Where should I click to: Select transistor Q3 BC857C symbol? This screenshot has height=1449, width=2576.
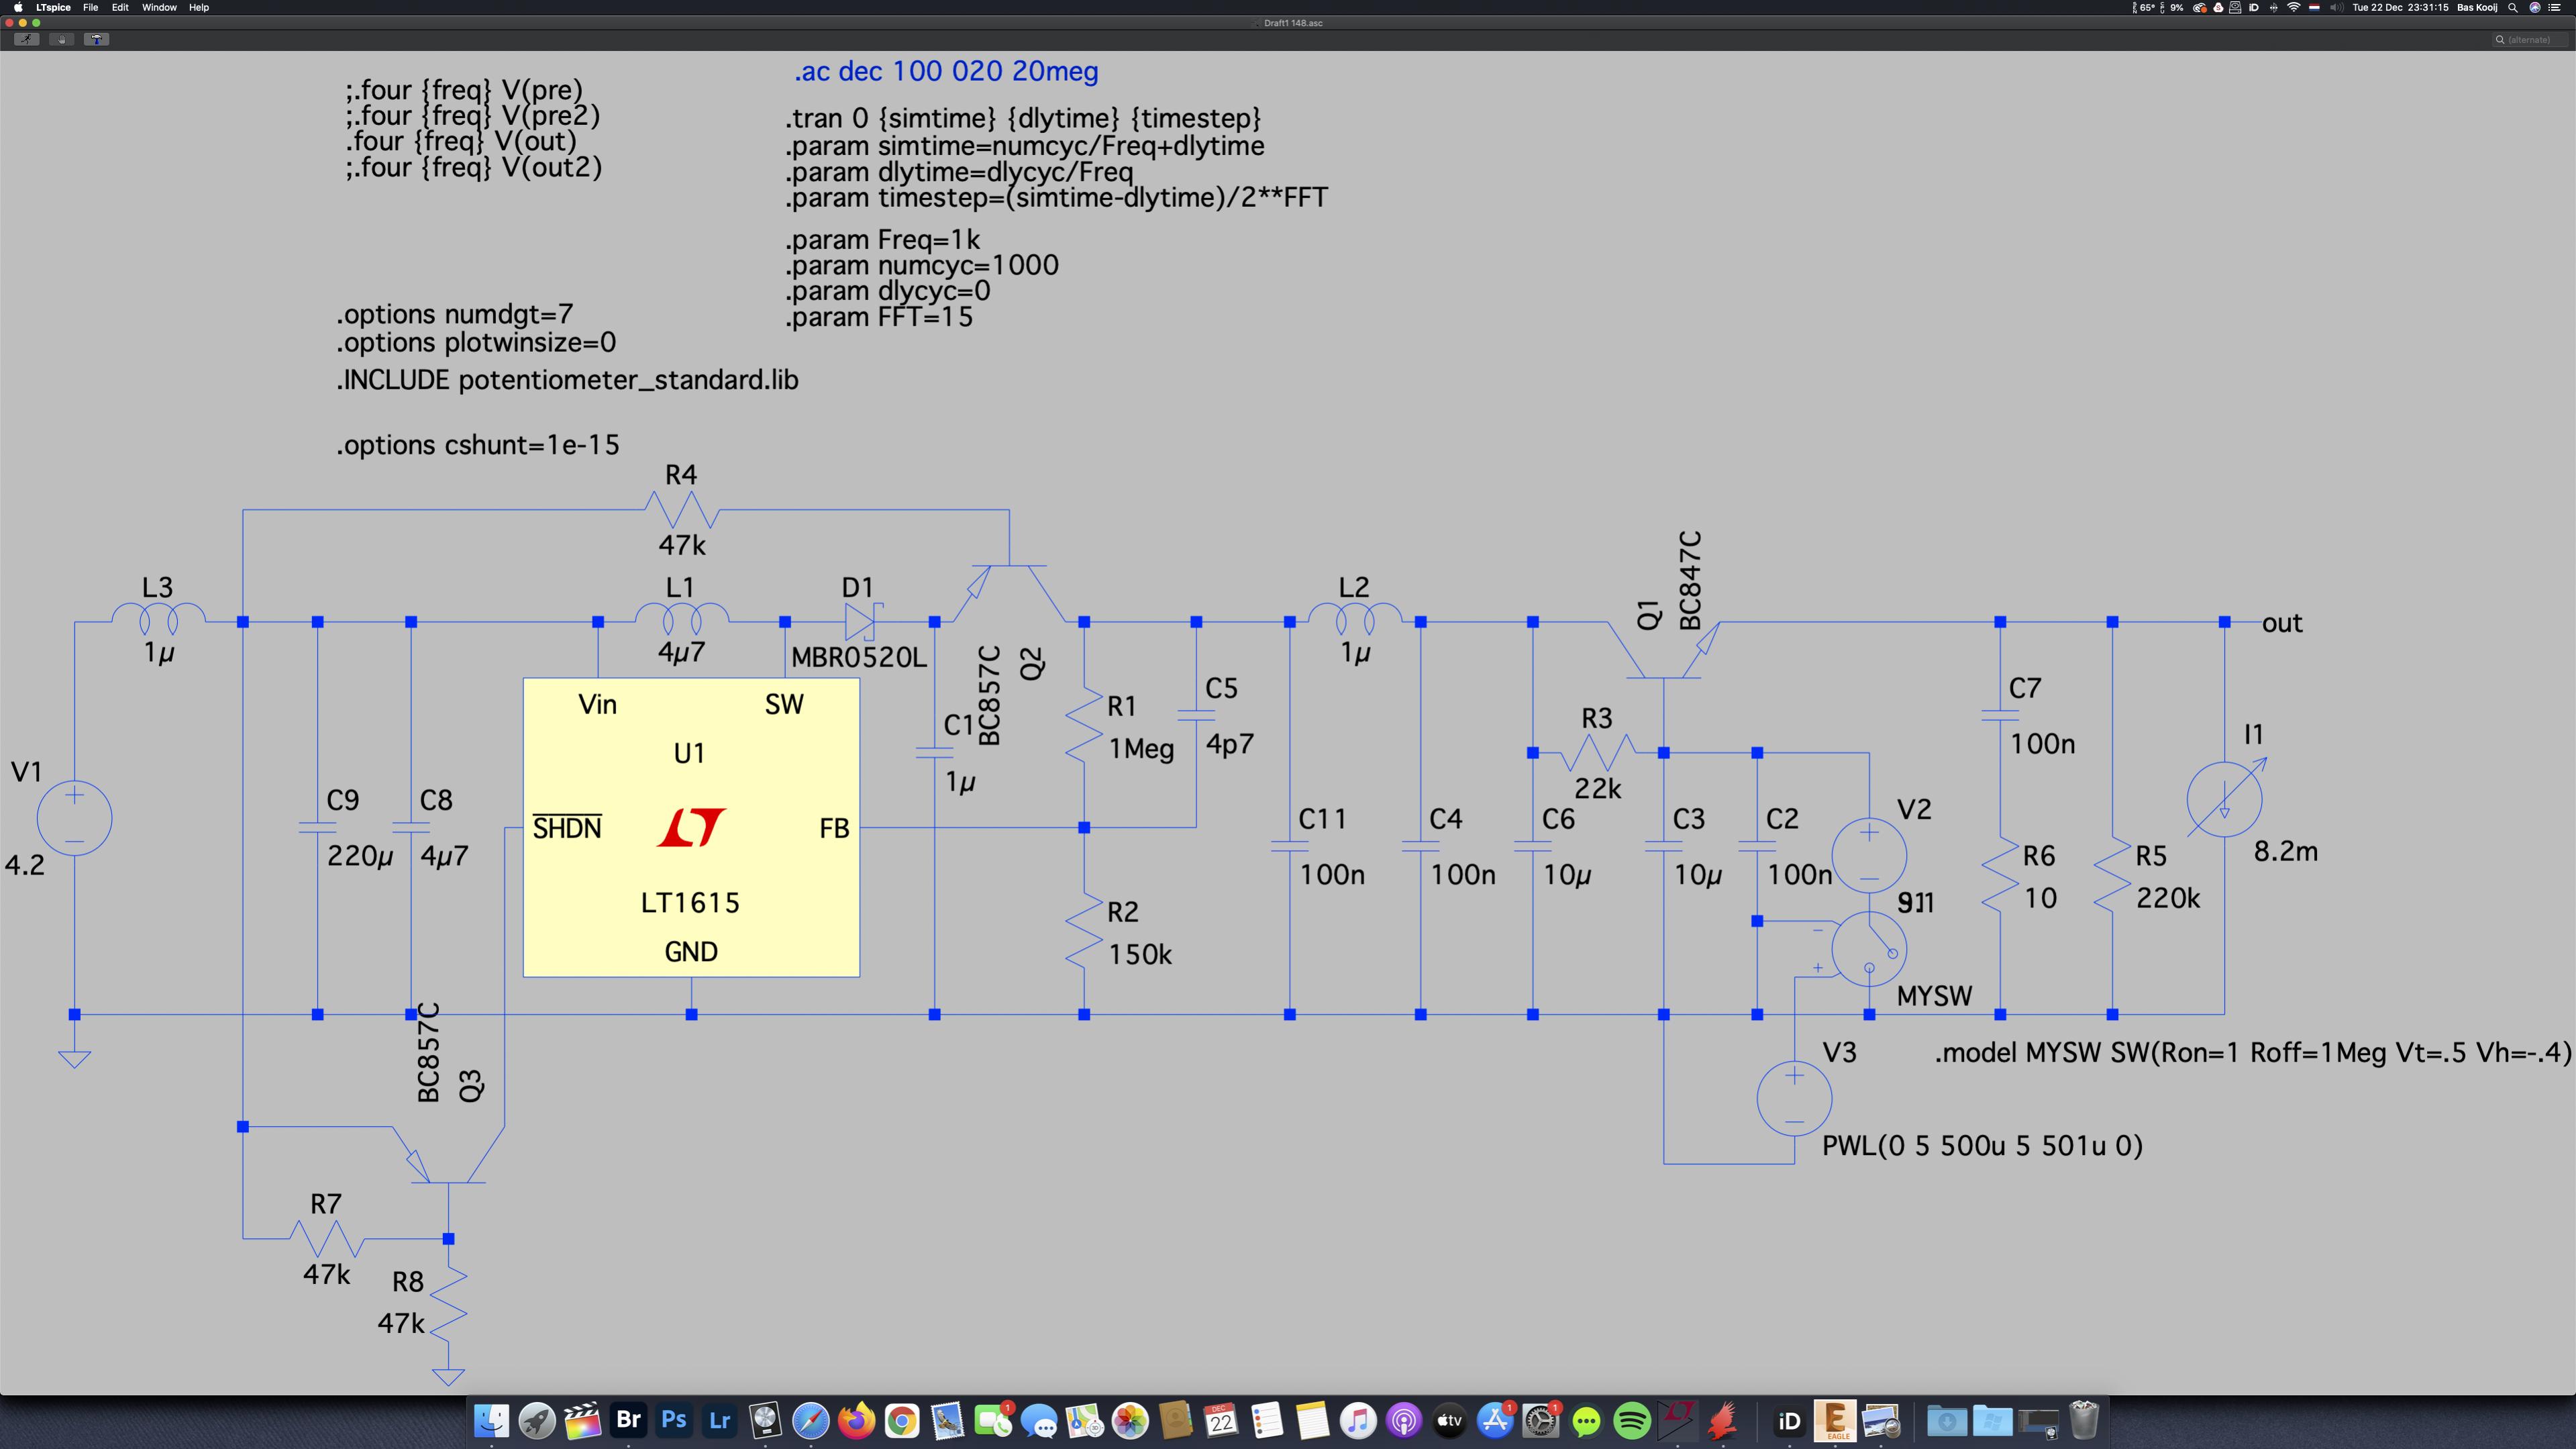click(448, 1155)
